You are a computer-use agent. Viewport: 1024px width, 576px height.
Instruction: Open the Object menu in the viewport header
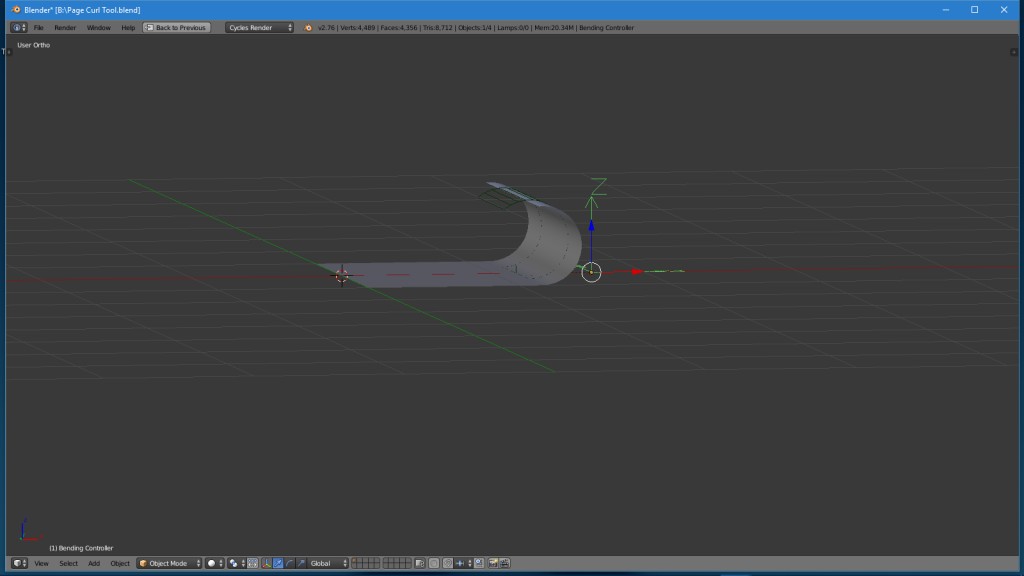point(120,562)
